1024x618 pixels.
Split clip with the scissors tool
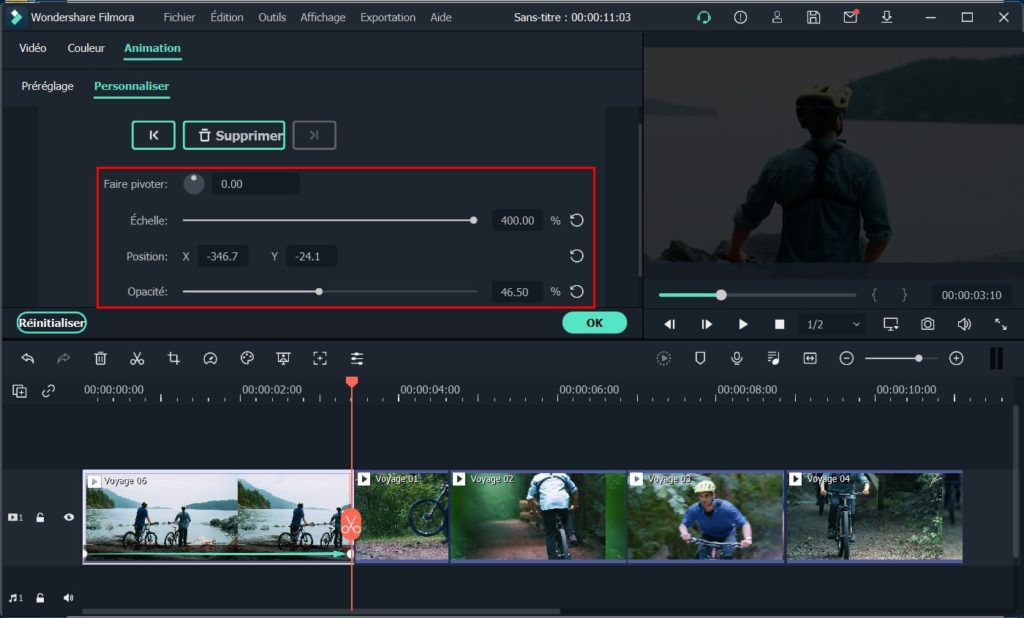(136, 358)
